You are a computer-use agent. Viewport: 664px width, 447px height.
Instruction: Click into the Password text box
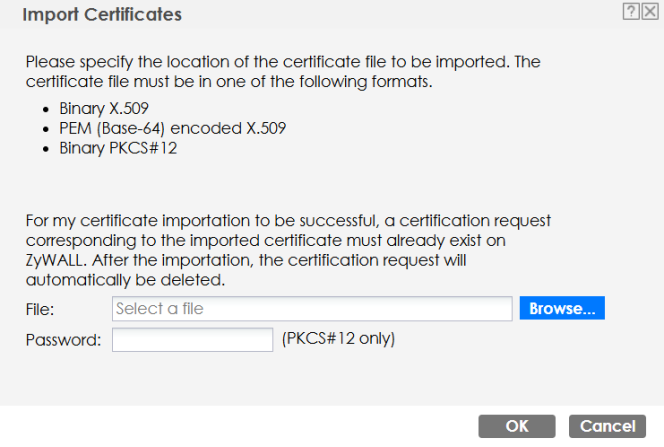point(192,340)
